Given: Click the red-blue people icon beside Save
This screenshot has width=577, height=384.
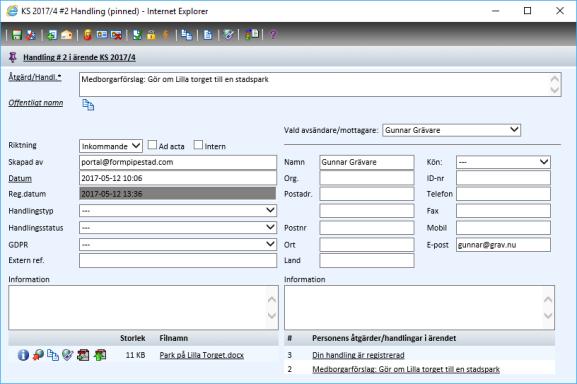Looking at the screenshot, I should tap(31, 35).
